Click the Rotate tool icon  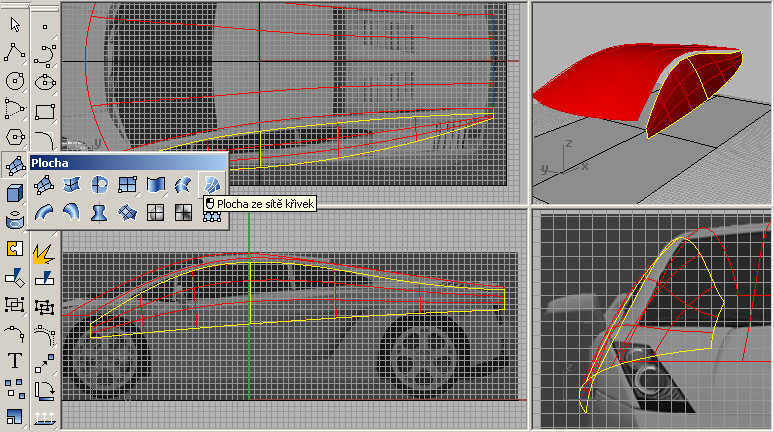coord(44,391)
